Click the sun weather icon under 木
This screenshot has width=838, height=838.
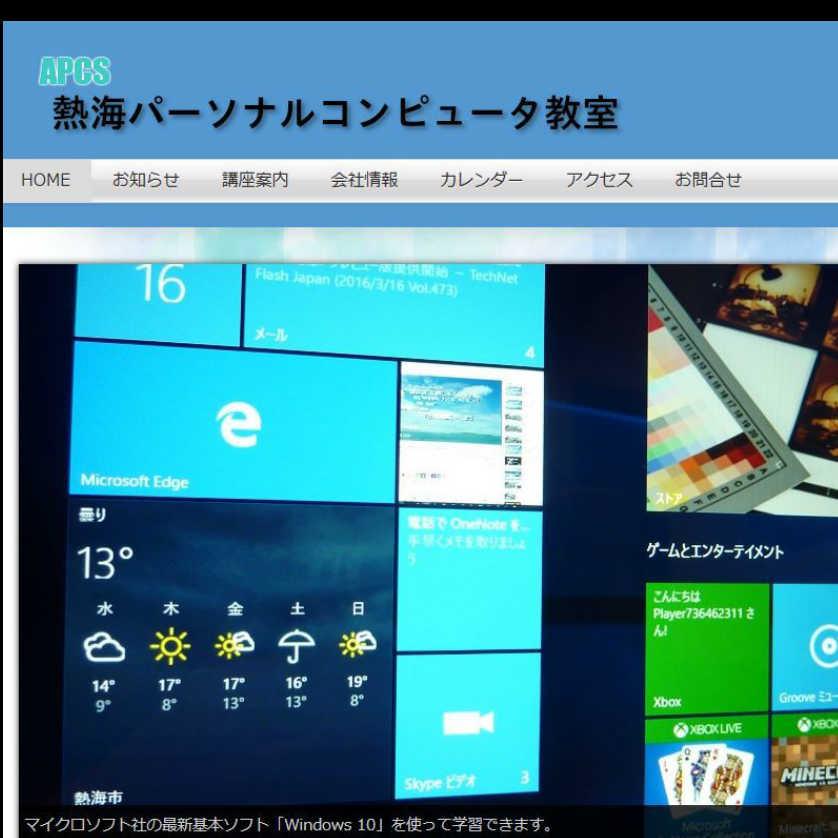pos(170,647)
